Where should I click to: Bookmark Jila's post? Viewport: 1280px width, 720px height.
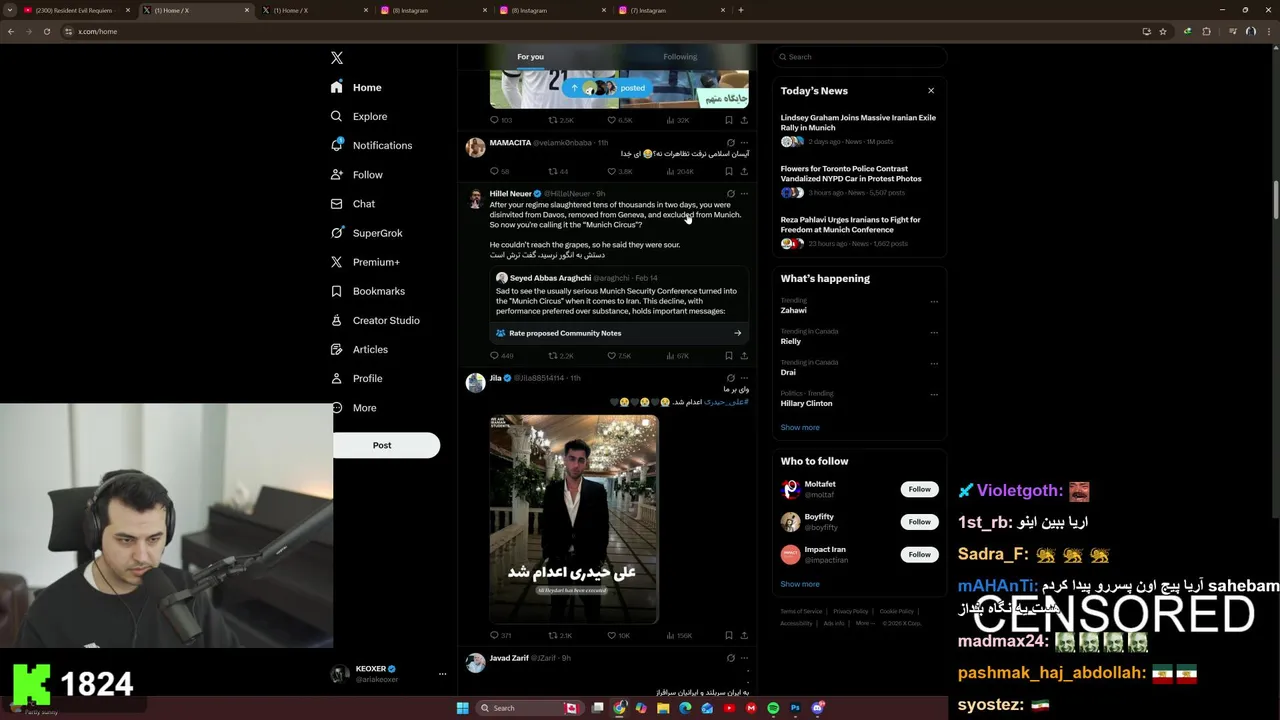[729, 635]
